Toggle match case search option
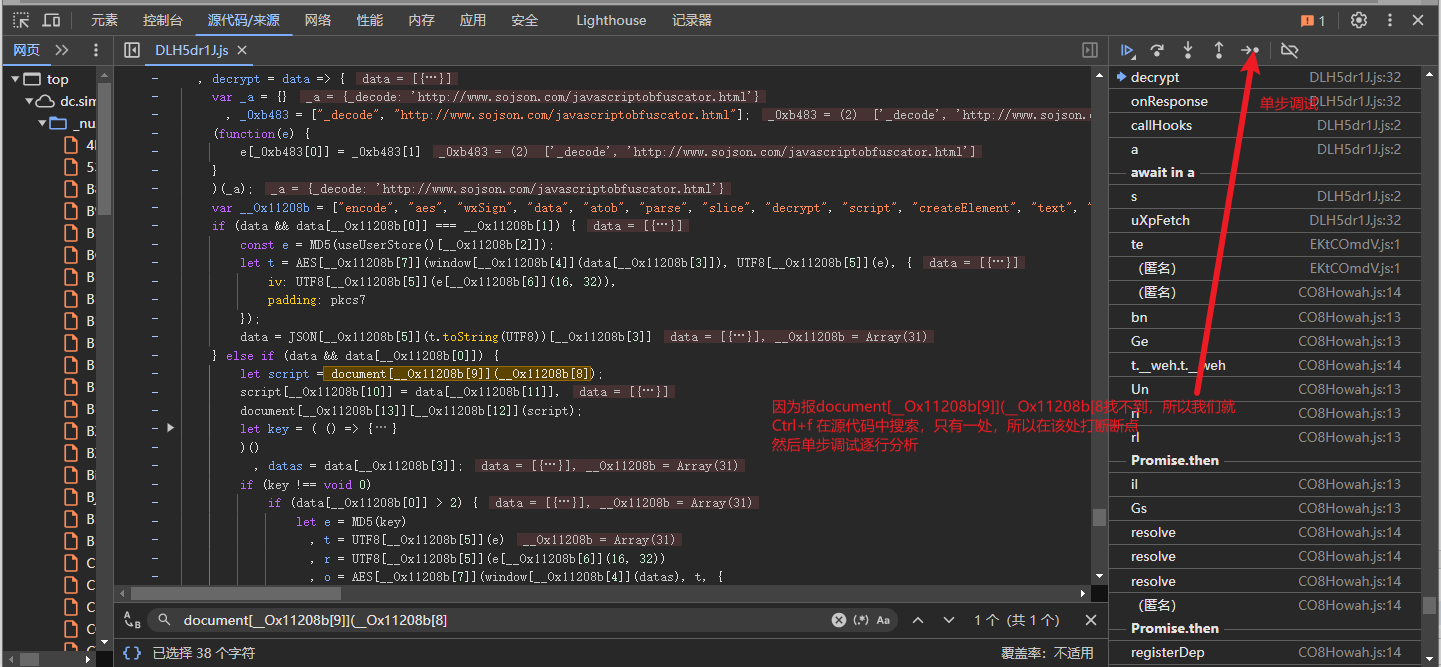The image size is (1441, 667). click(x=884, y=620)
